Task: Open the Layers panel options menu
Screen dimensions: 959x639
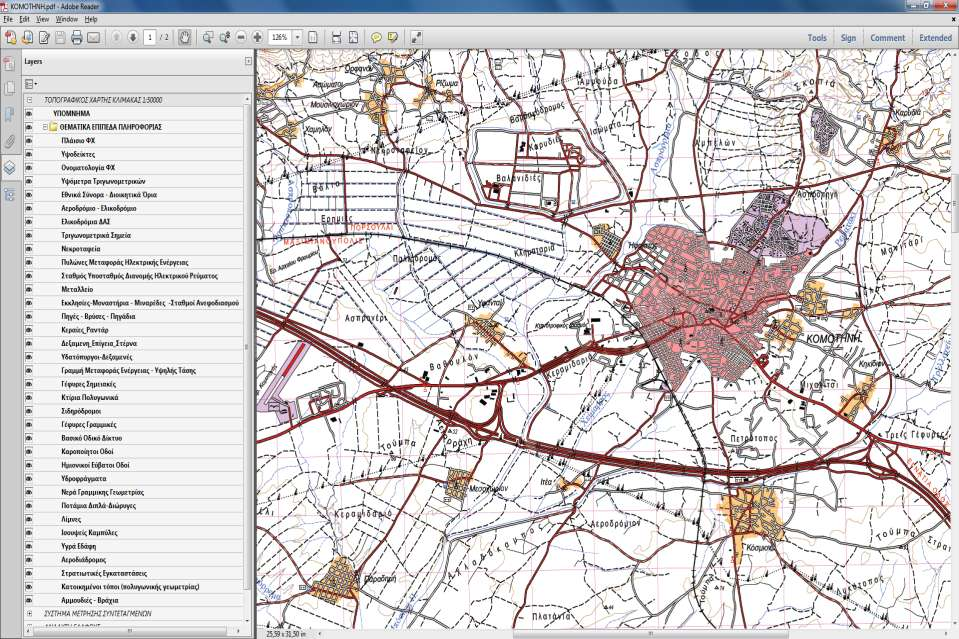Action: 31,84
